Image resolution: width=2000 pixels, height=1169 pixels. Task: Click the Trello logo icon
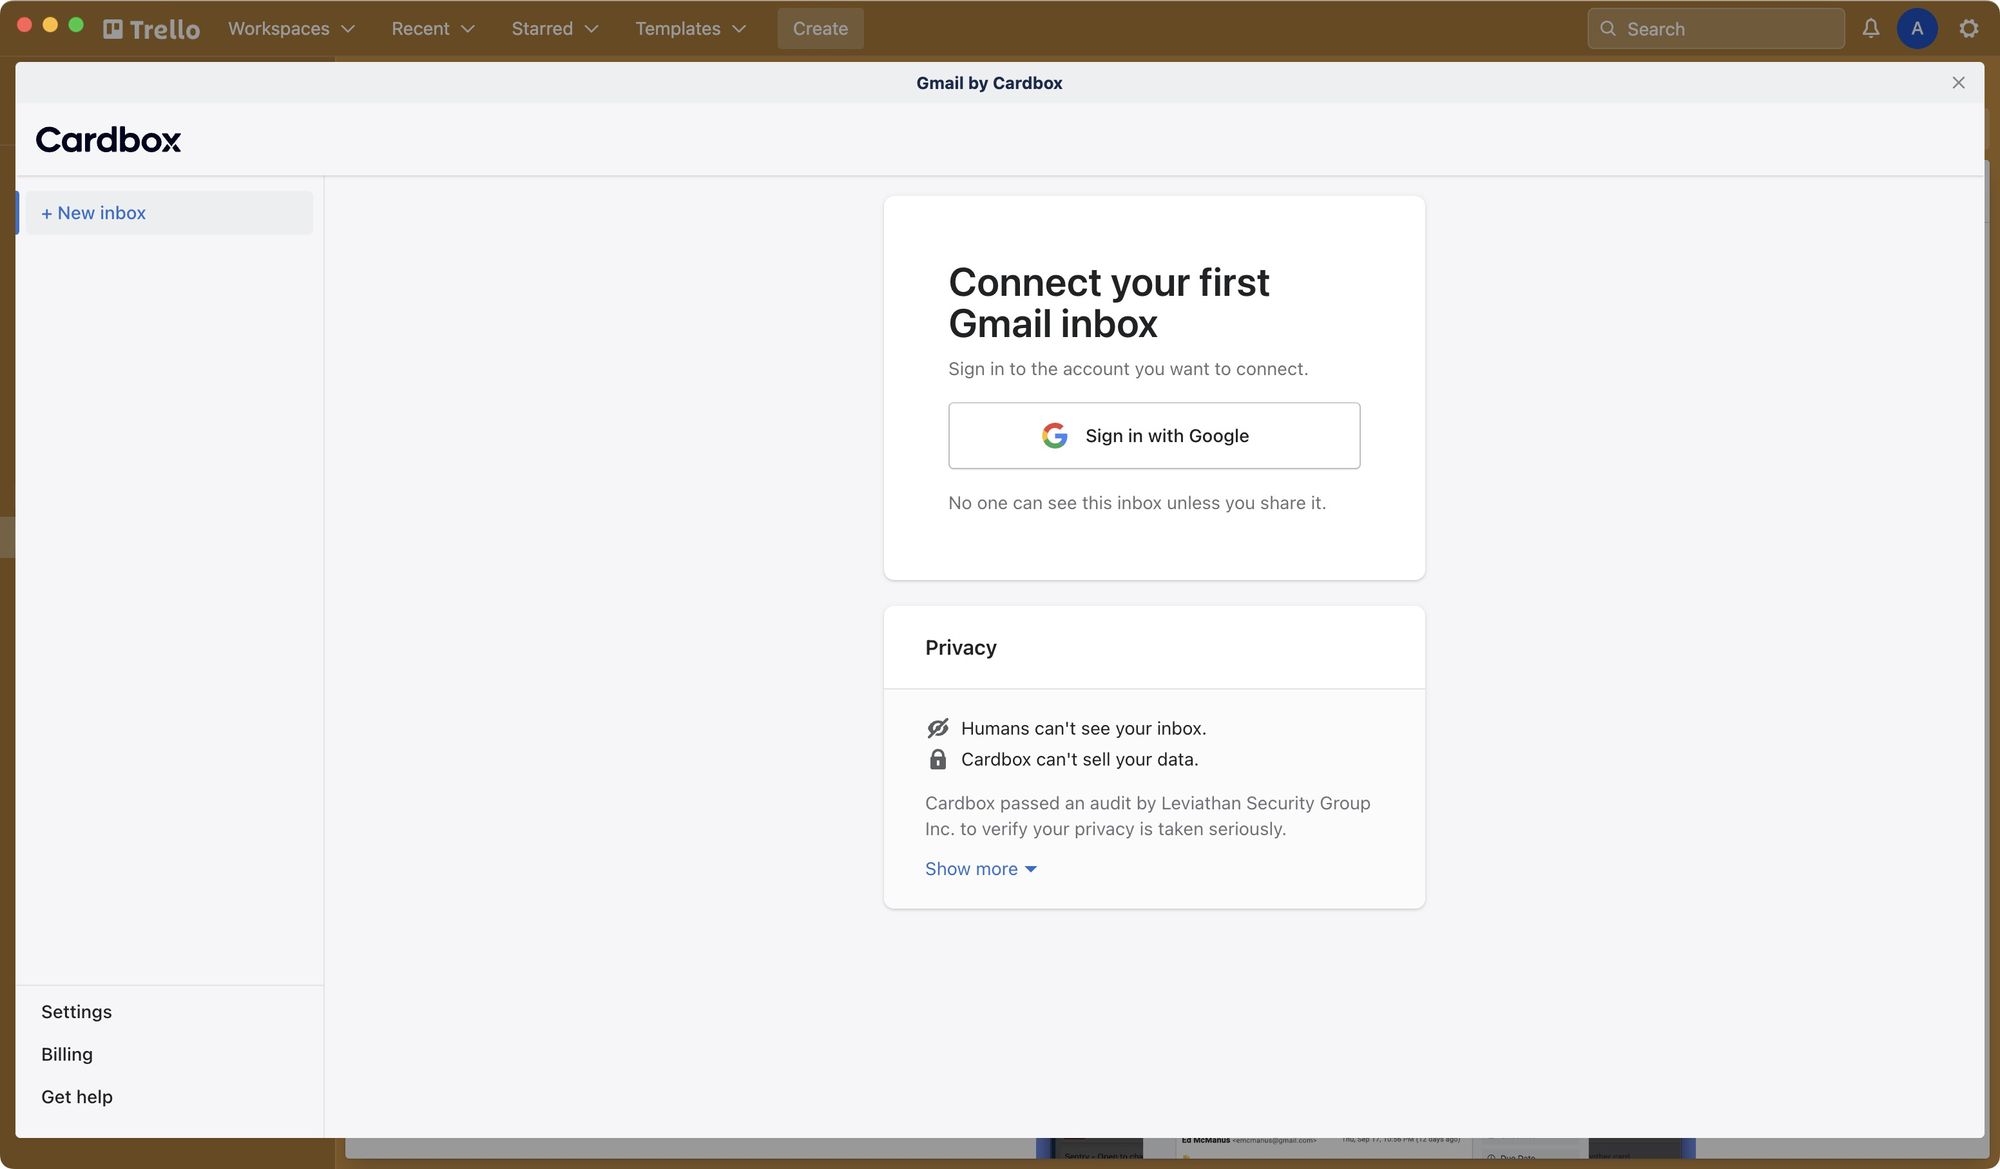[x=113, y=28]
